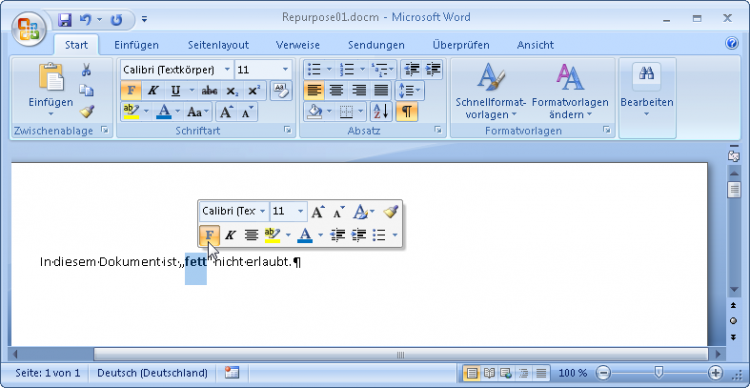The image size is (750, 388).
Task: Toggle strikethrough abc button
Action: [210, 91]
